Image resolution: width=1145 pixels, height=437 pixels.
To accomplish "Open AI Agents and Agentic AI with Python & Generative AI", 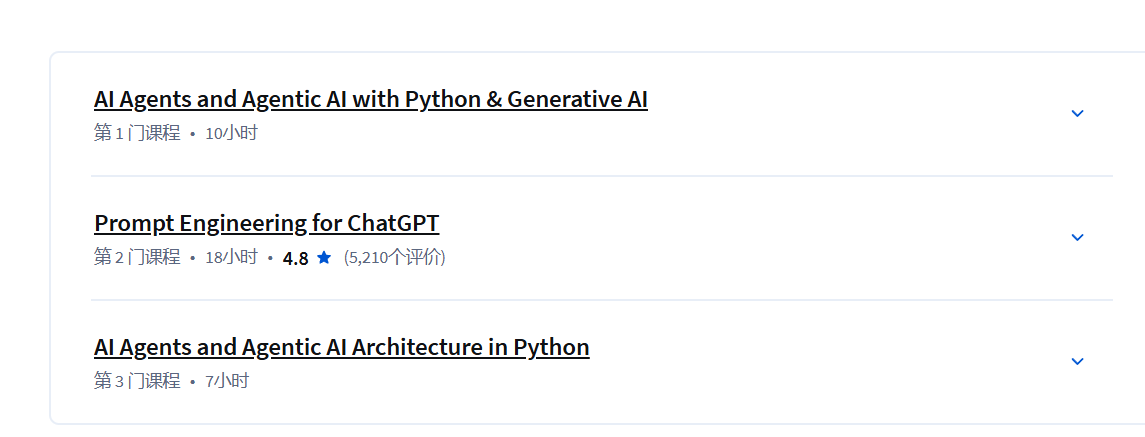I will [370, 100].
